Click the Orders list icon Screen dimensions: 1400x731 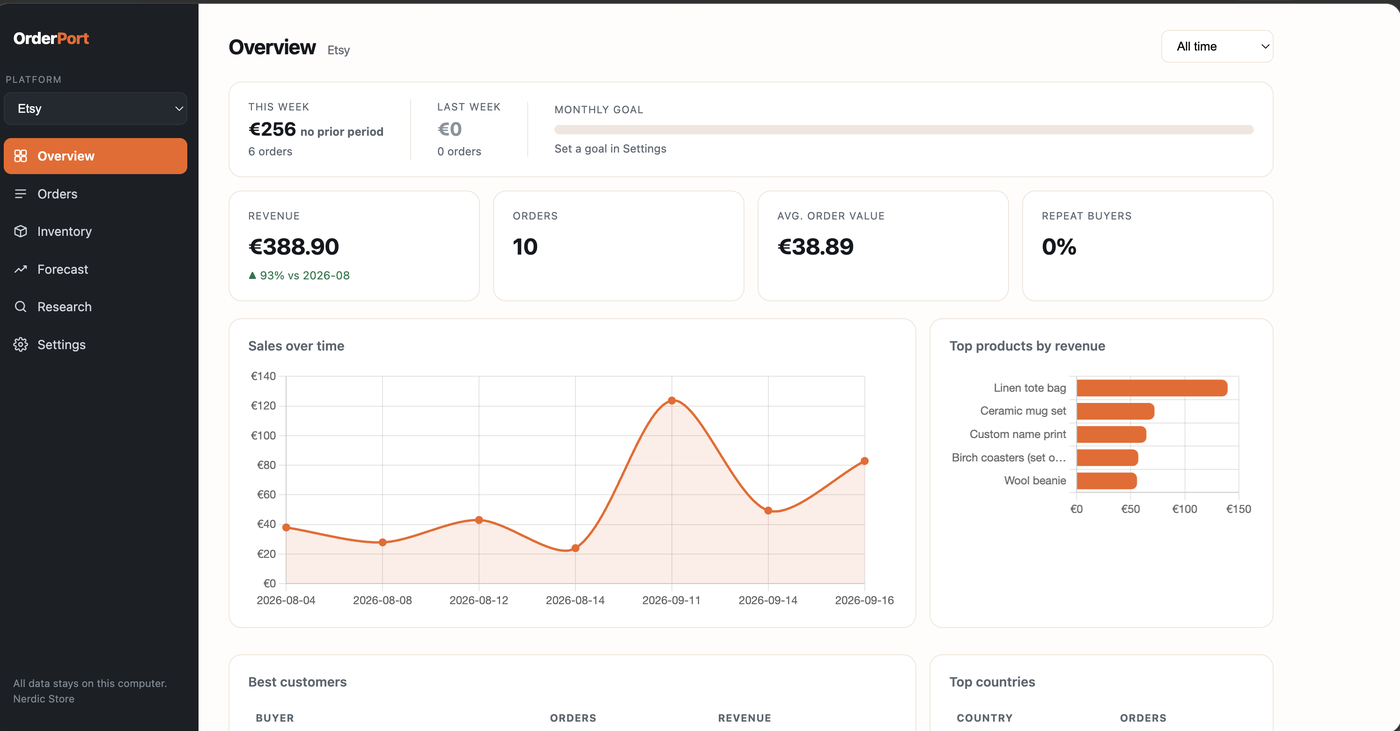[x=21, y=194]
